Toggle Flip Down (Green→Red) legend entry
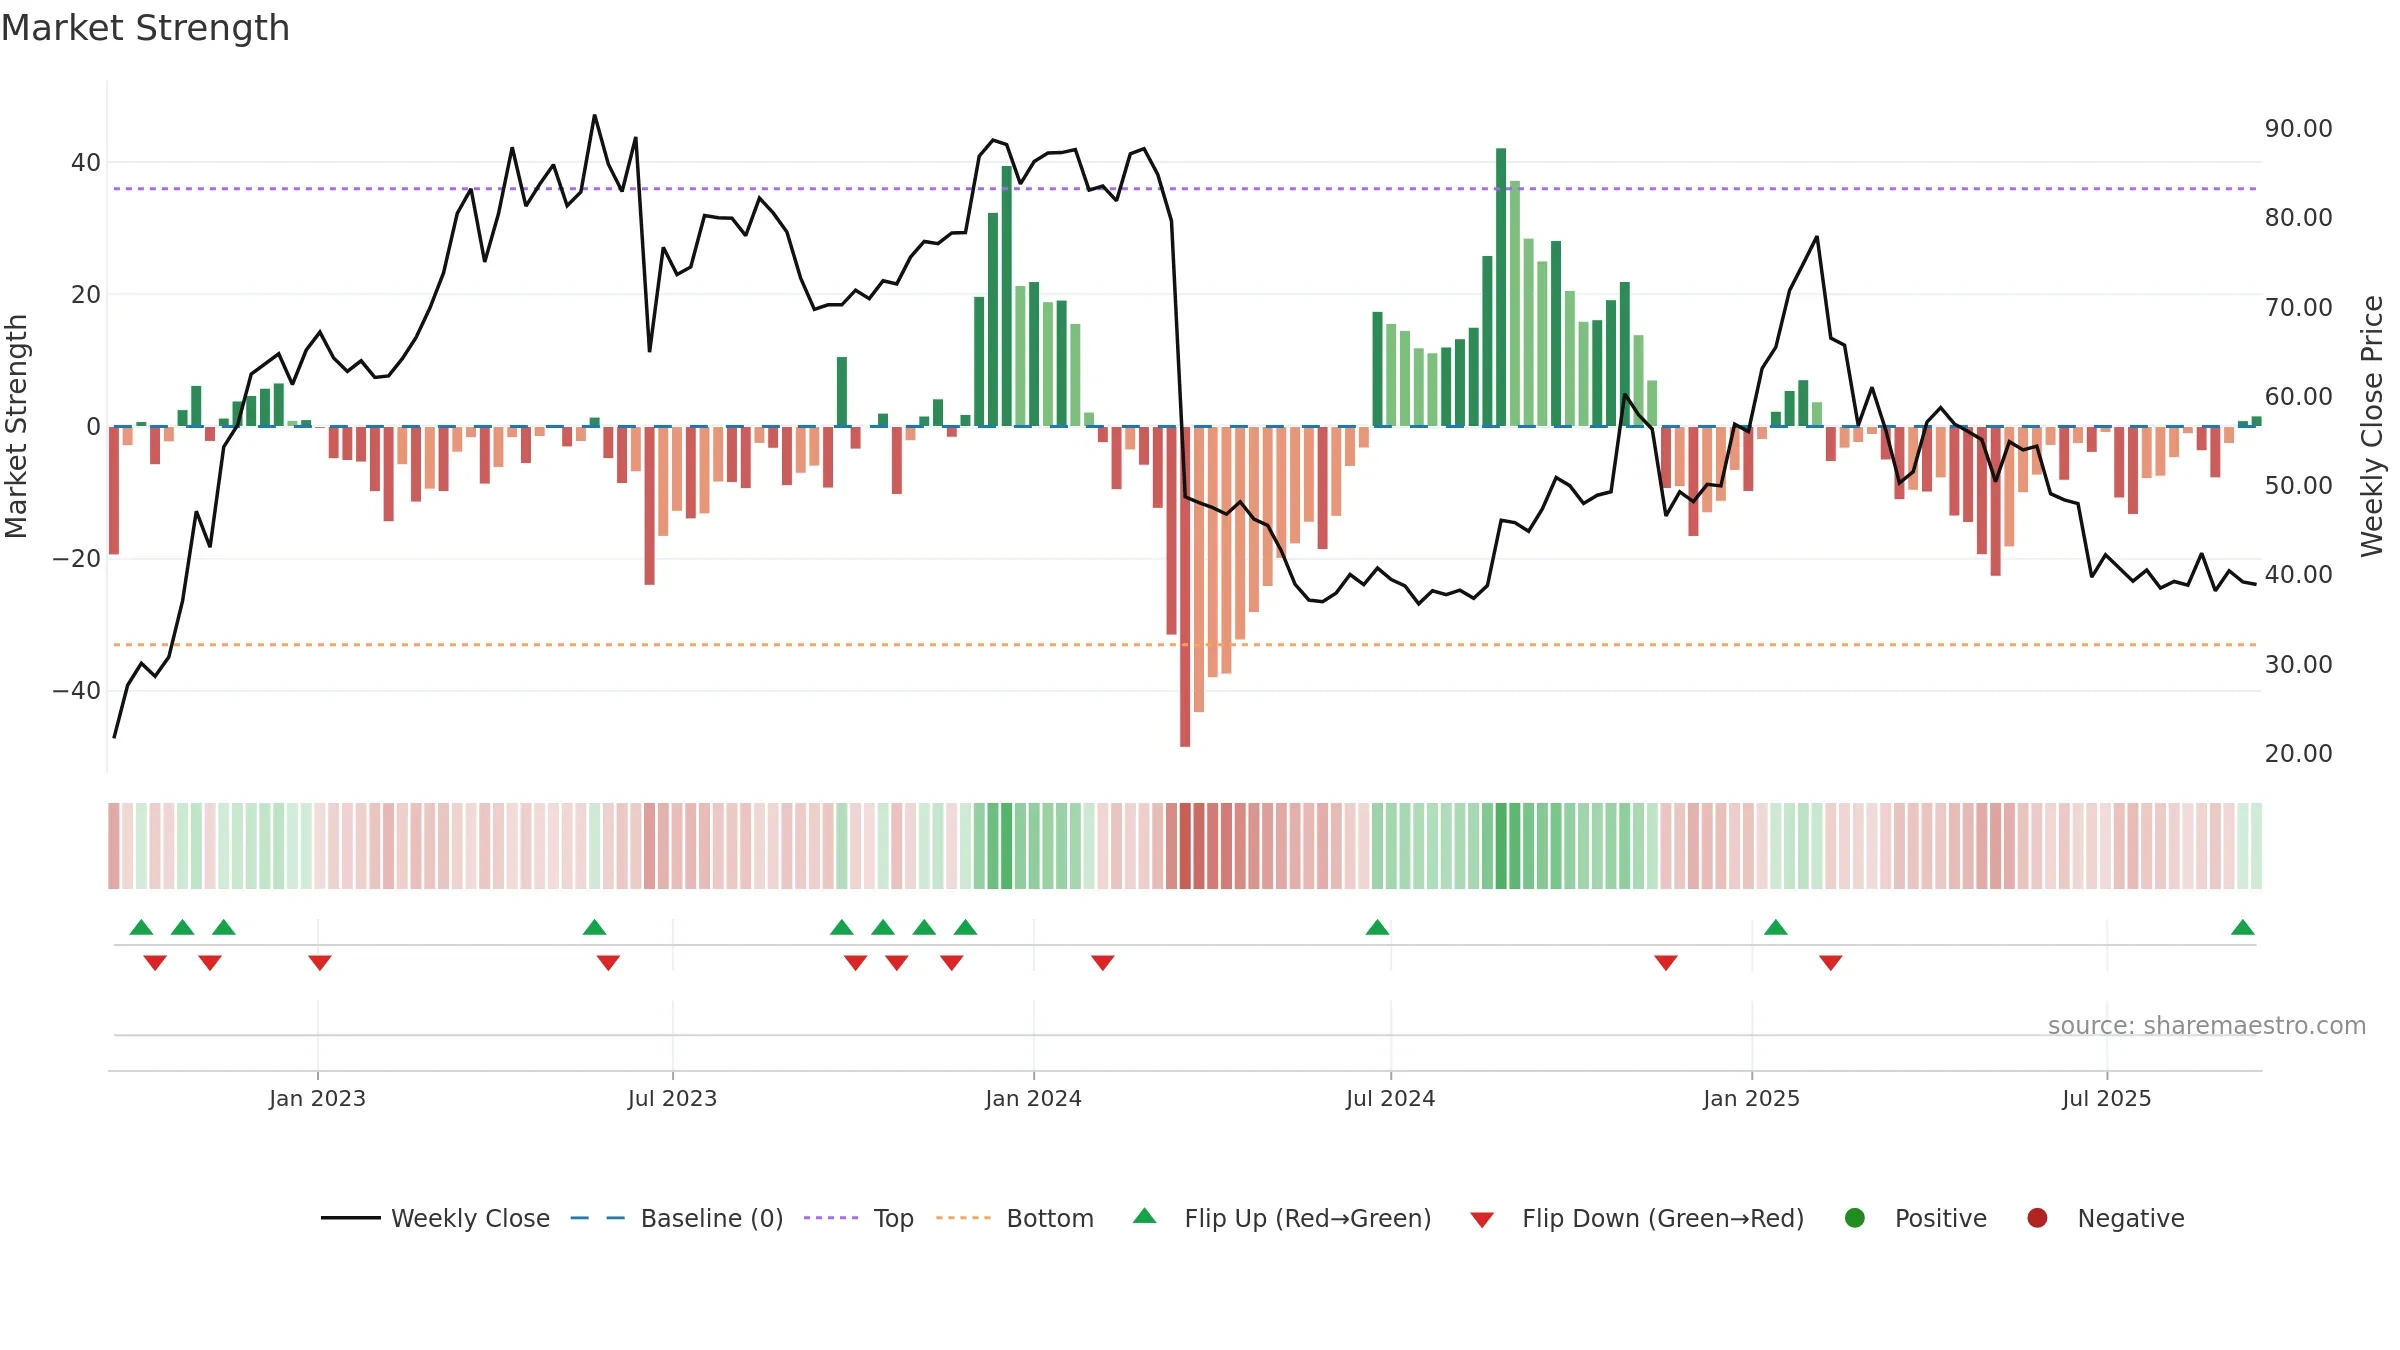Viewport: 2400px width, 1350px height. (1637, 1218)
